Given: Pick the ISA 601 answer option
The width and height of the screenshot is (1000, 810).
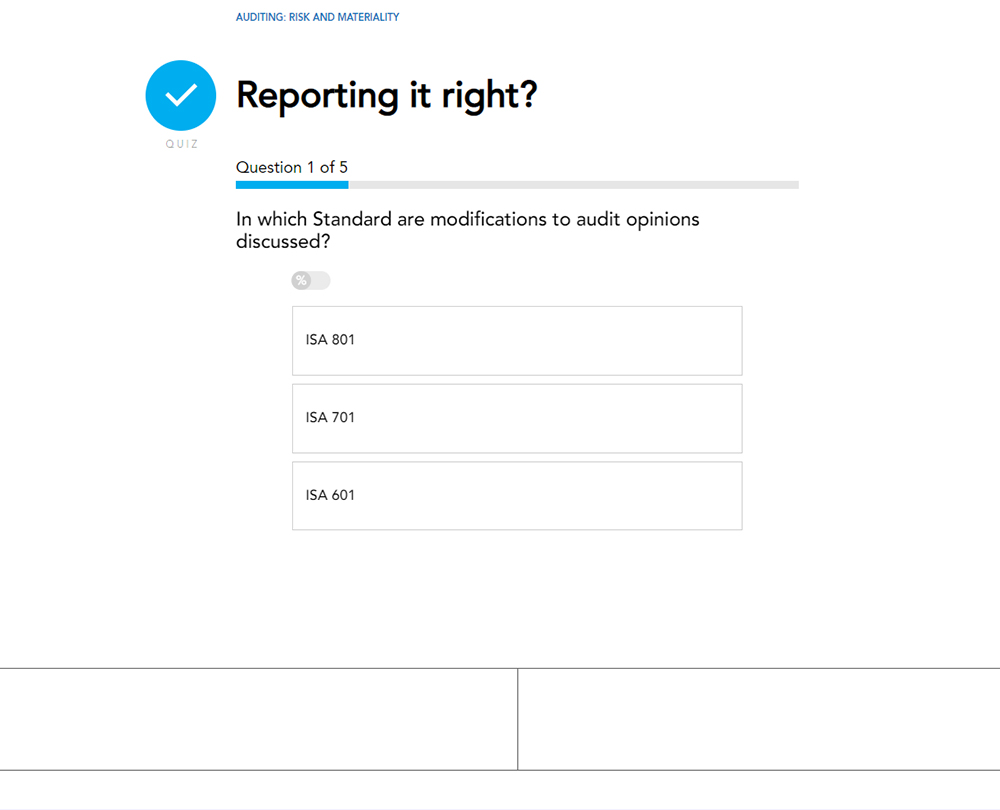Looking at the screenshot, I should [517, 496].
